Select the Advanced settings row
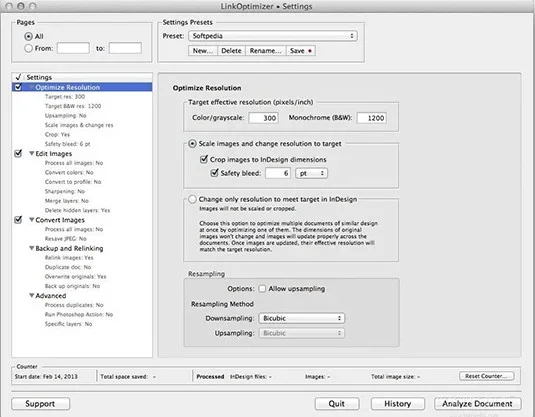Image resolution: width=535 pixels, height=417 pixels. pos(82,296)
